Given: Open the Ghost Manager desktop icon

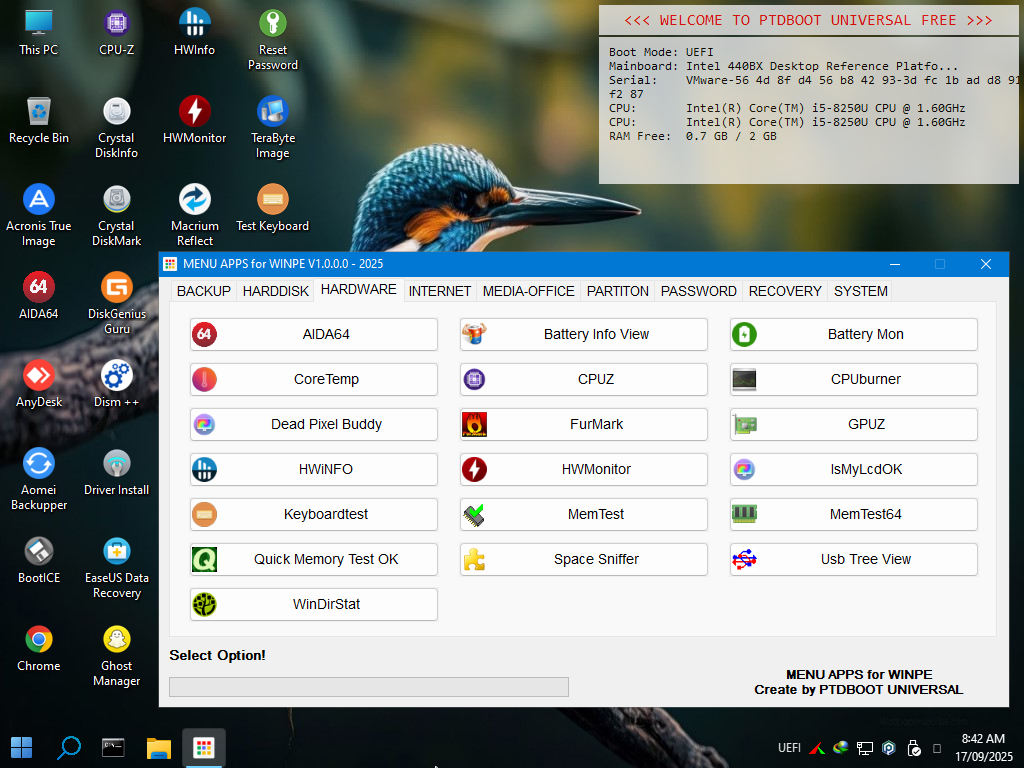Looking at the screenshot, I should [x=117, y=640].
